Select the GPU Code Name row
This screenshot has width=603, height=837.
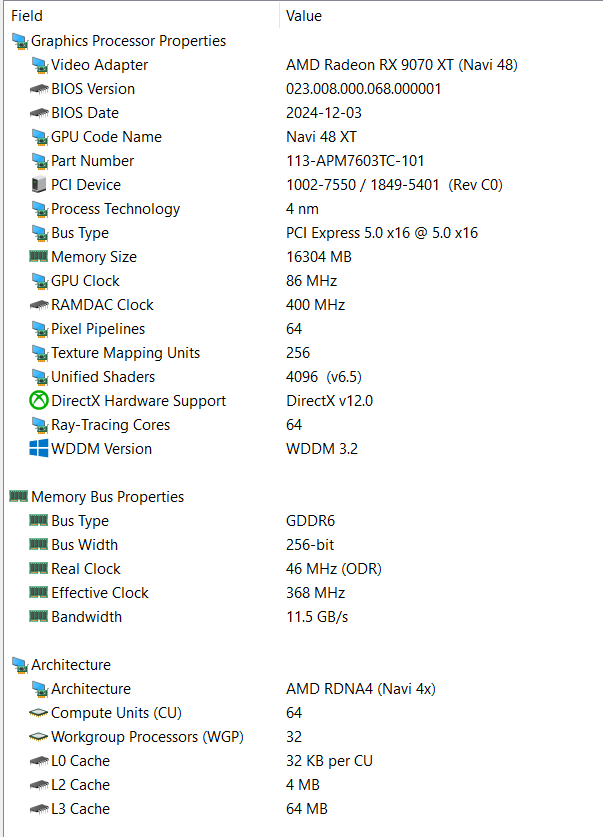pyautogui.click(x=106, y=137)
